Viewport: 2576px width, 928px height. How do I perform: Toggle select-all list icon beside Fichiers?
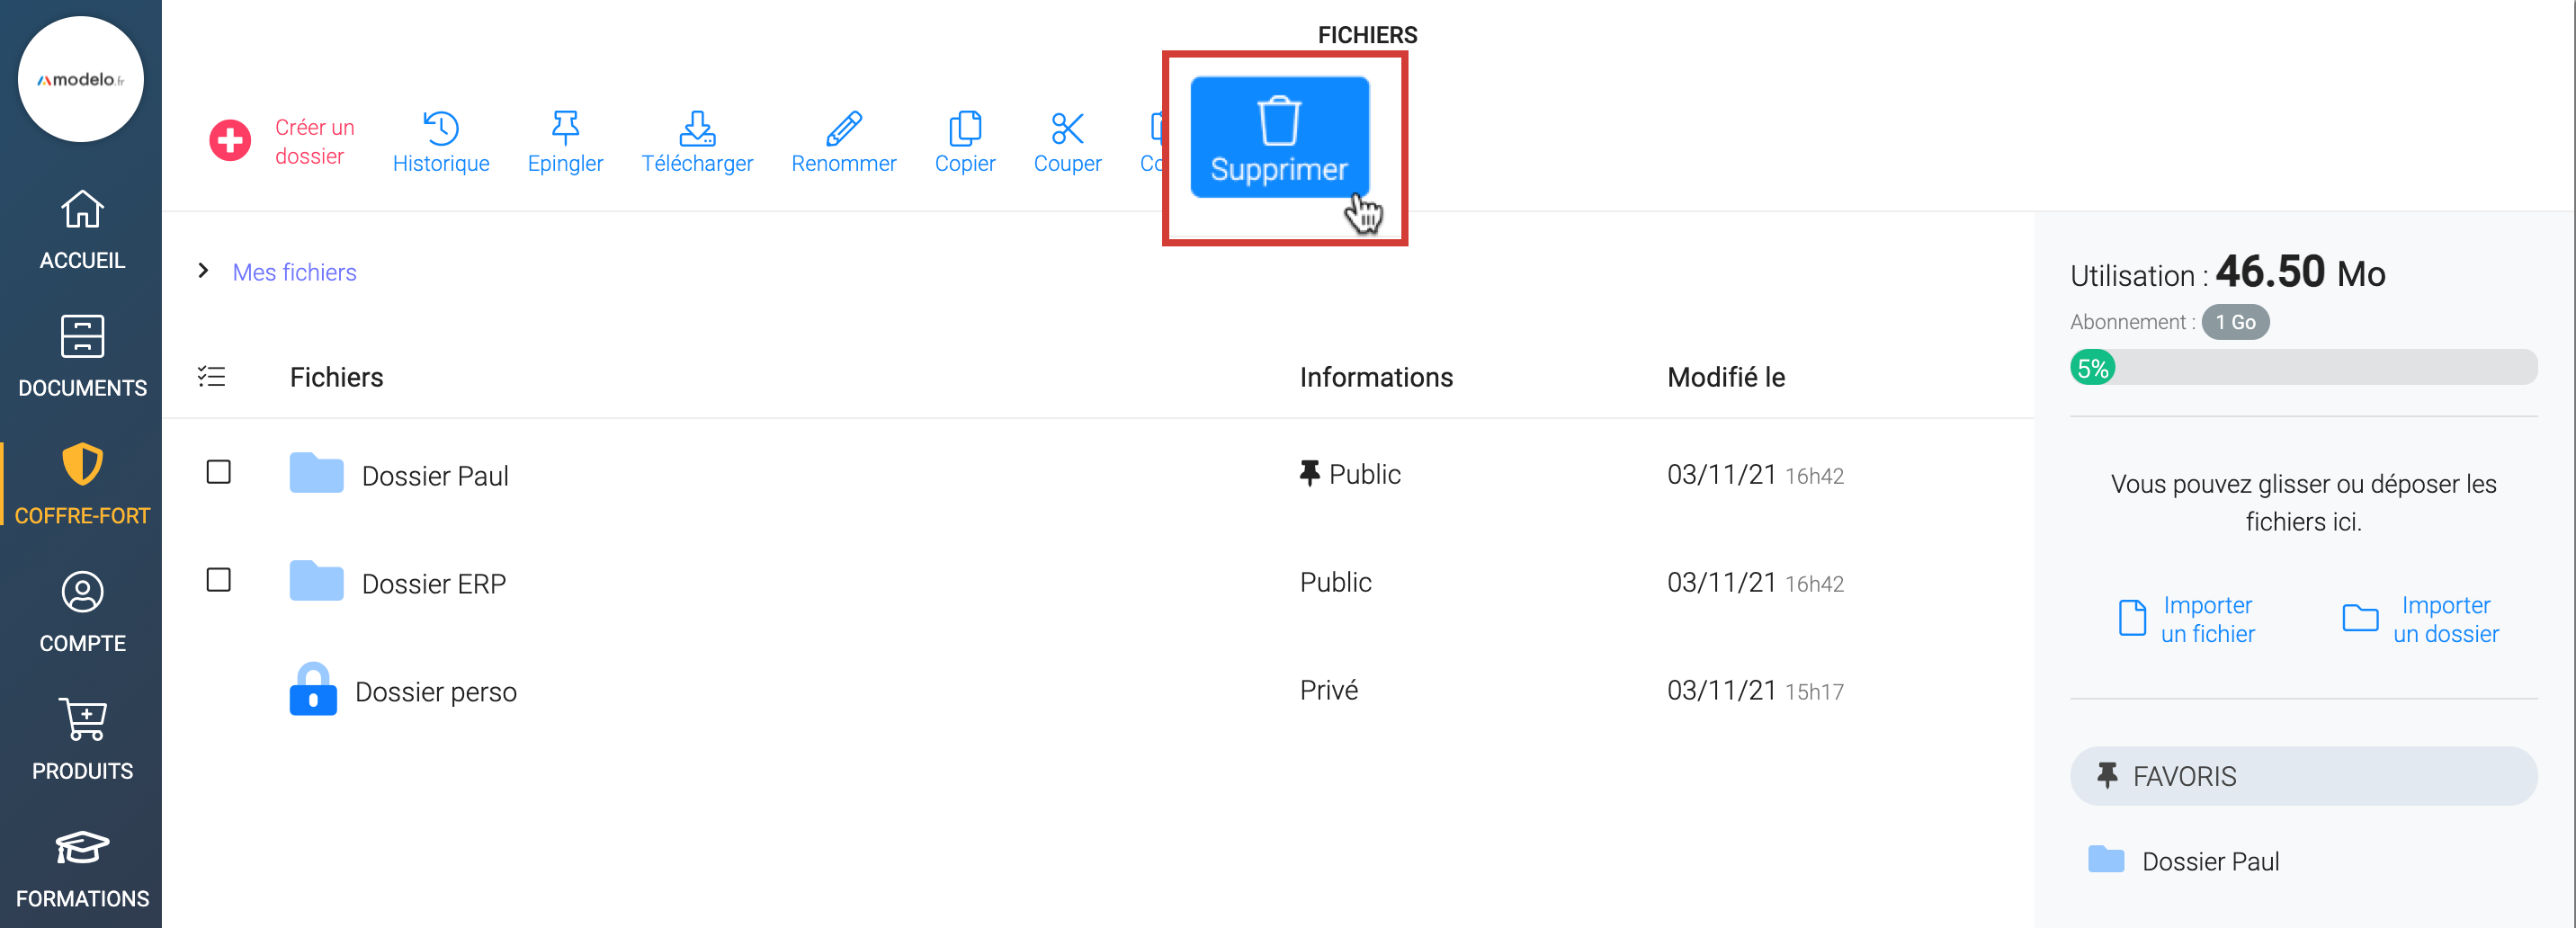click(x=212, y=377)
